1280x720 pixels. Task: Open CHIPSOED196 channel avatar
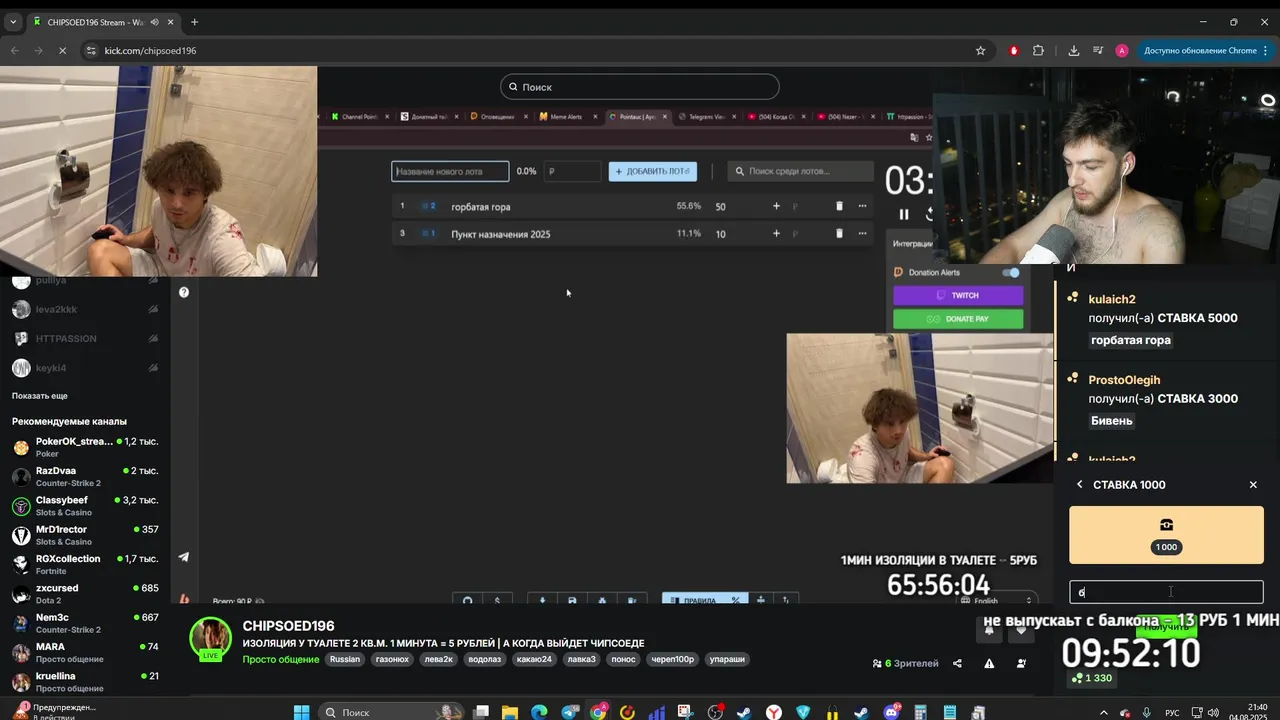[x=211, y=638]
